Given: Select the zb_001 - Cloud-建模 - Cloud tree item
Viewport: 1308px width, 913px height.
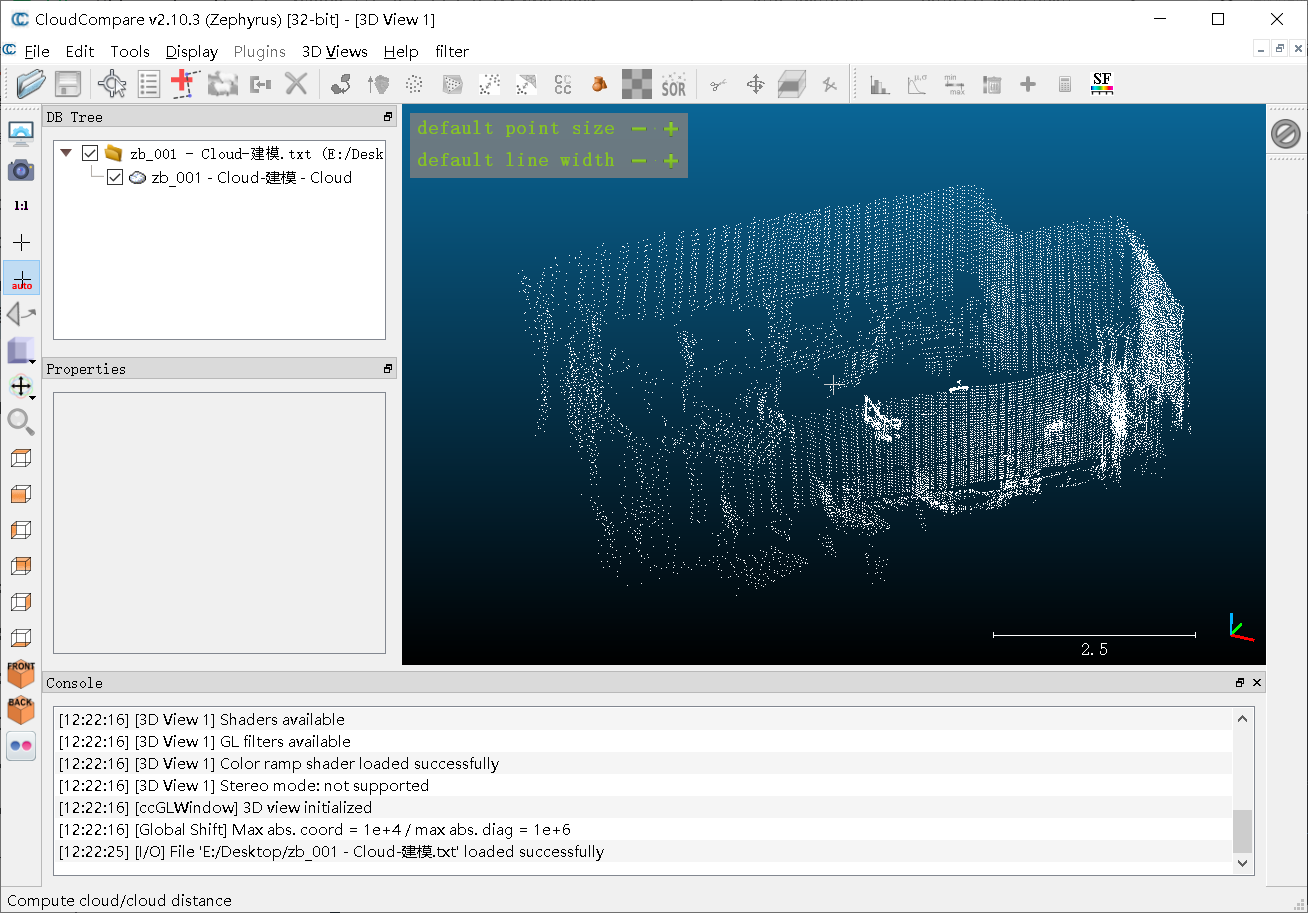Looking at the screenshot, I should [251, 177].
